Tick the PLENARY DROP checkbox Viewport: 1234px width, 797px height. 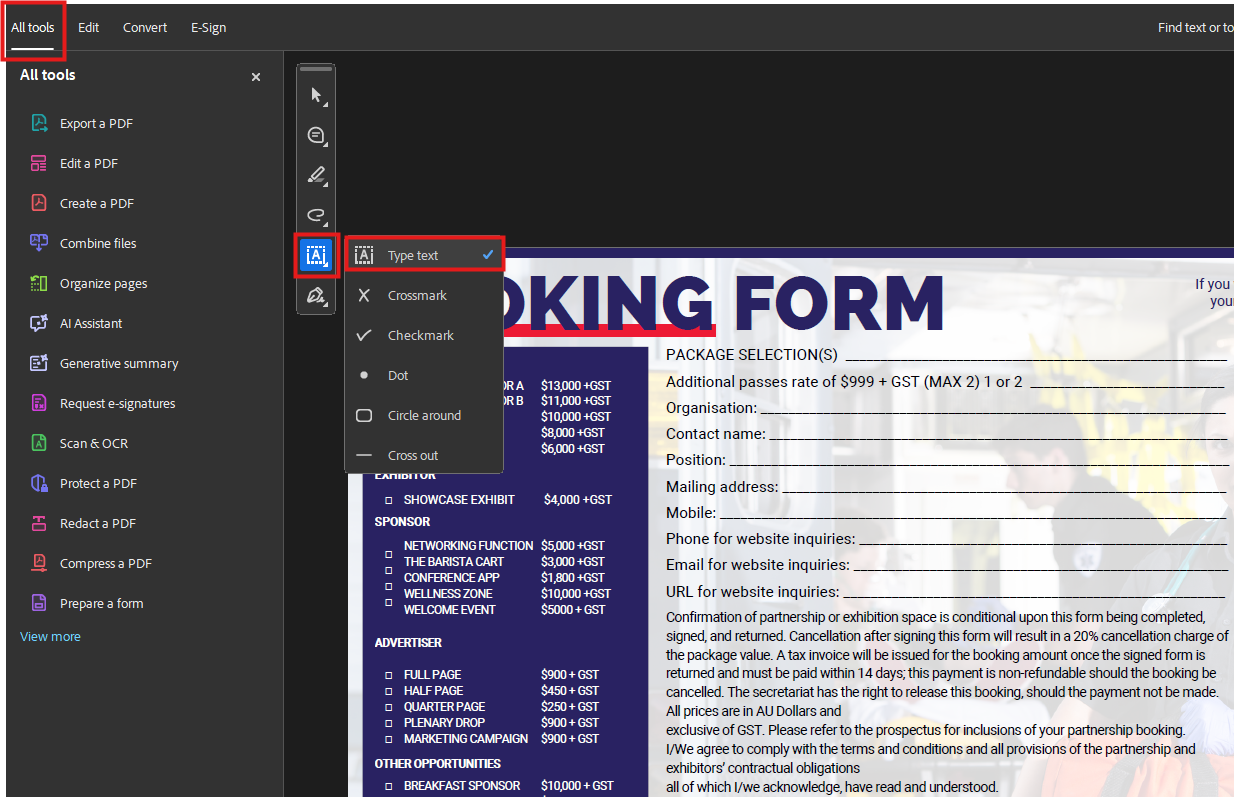[389, 723]
